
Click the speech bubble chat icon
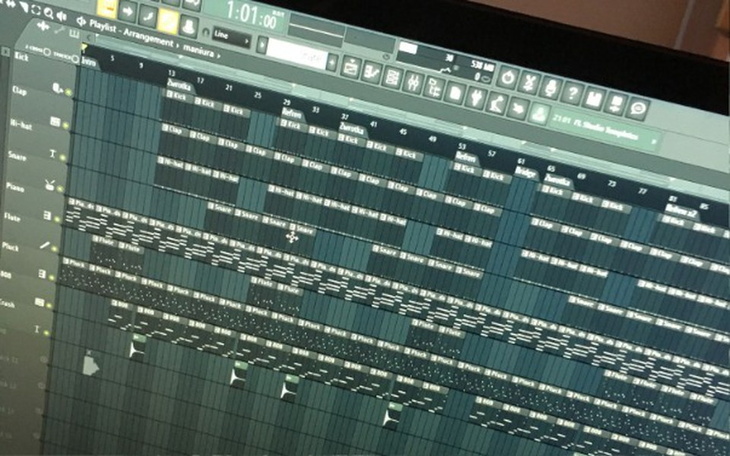(637, 108)
